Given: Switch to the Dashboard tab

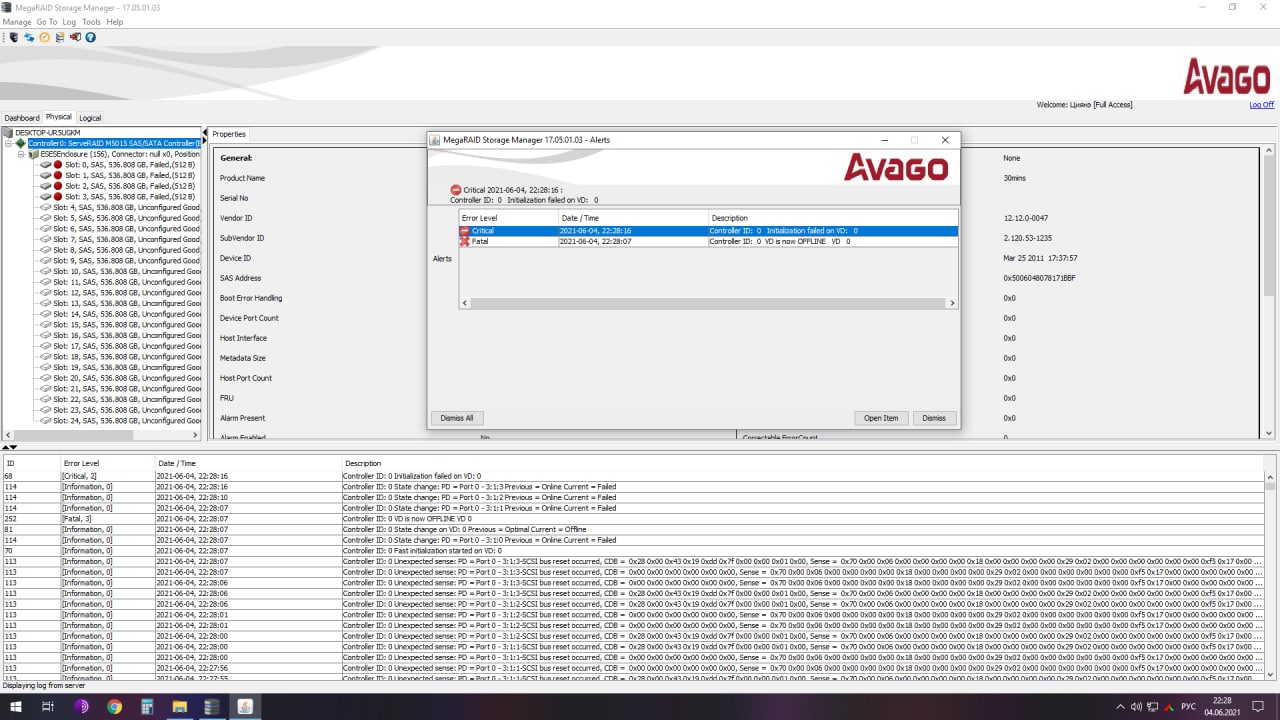Looking at the screenshot, I should [x=22, y=118].
